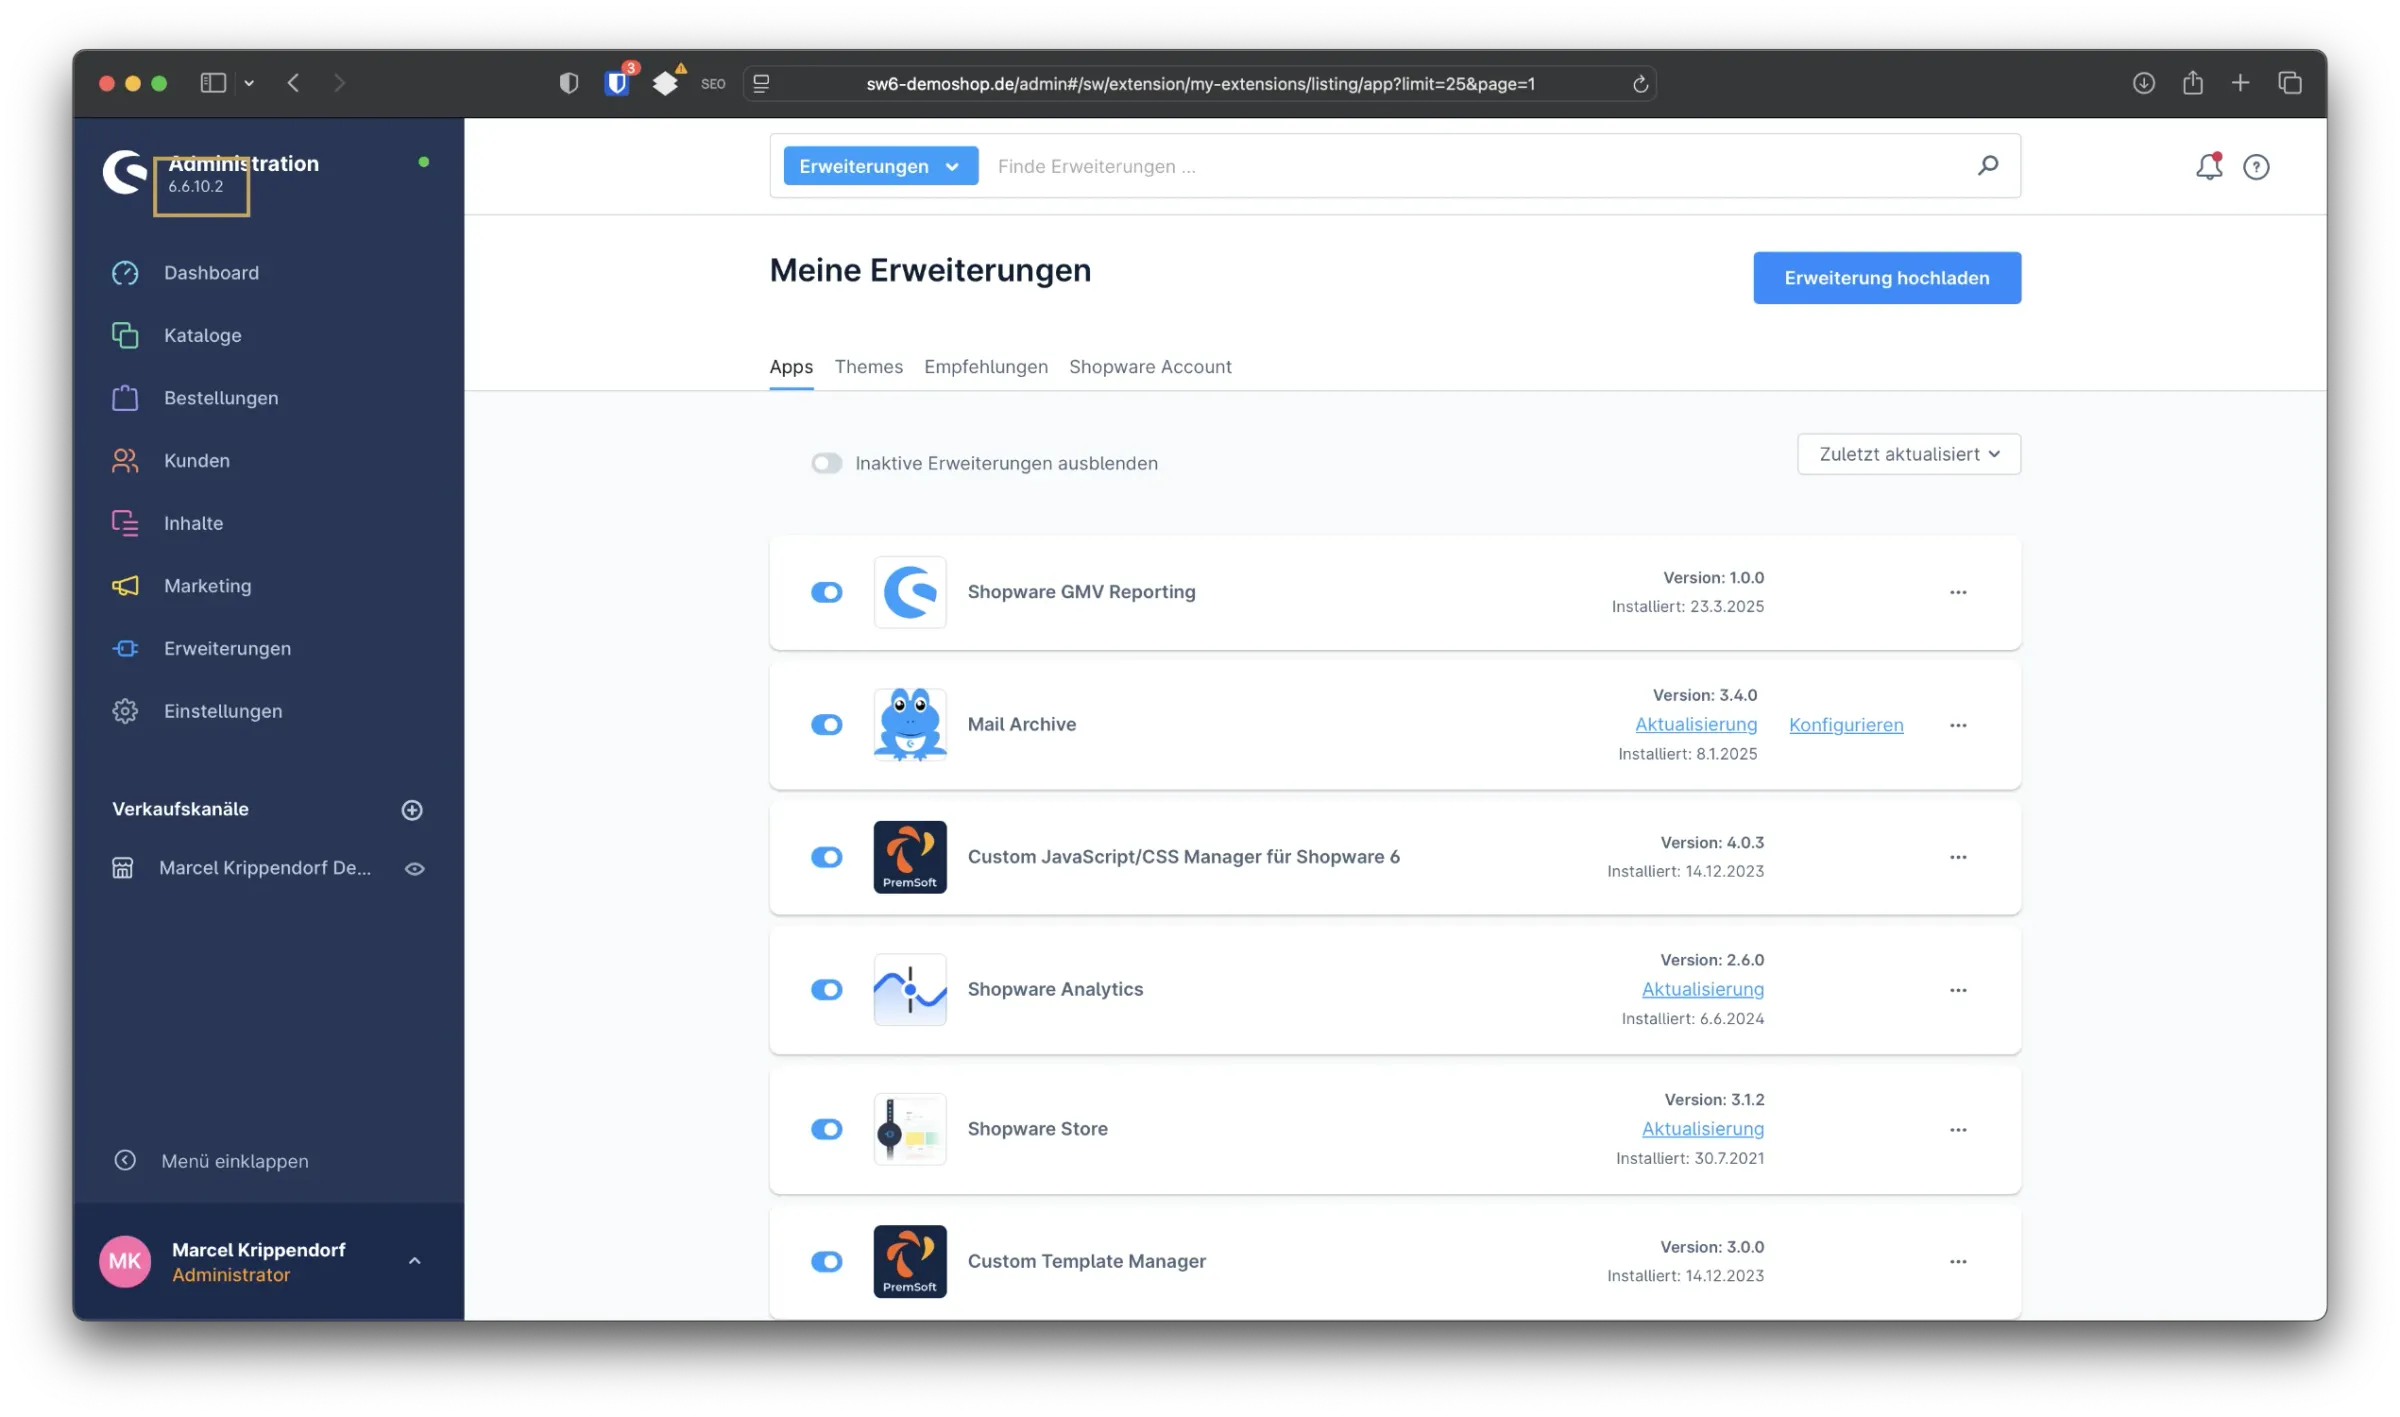Click the search magnifier icon
2400x1417 pixels.
[1987, 165]
